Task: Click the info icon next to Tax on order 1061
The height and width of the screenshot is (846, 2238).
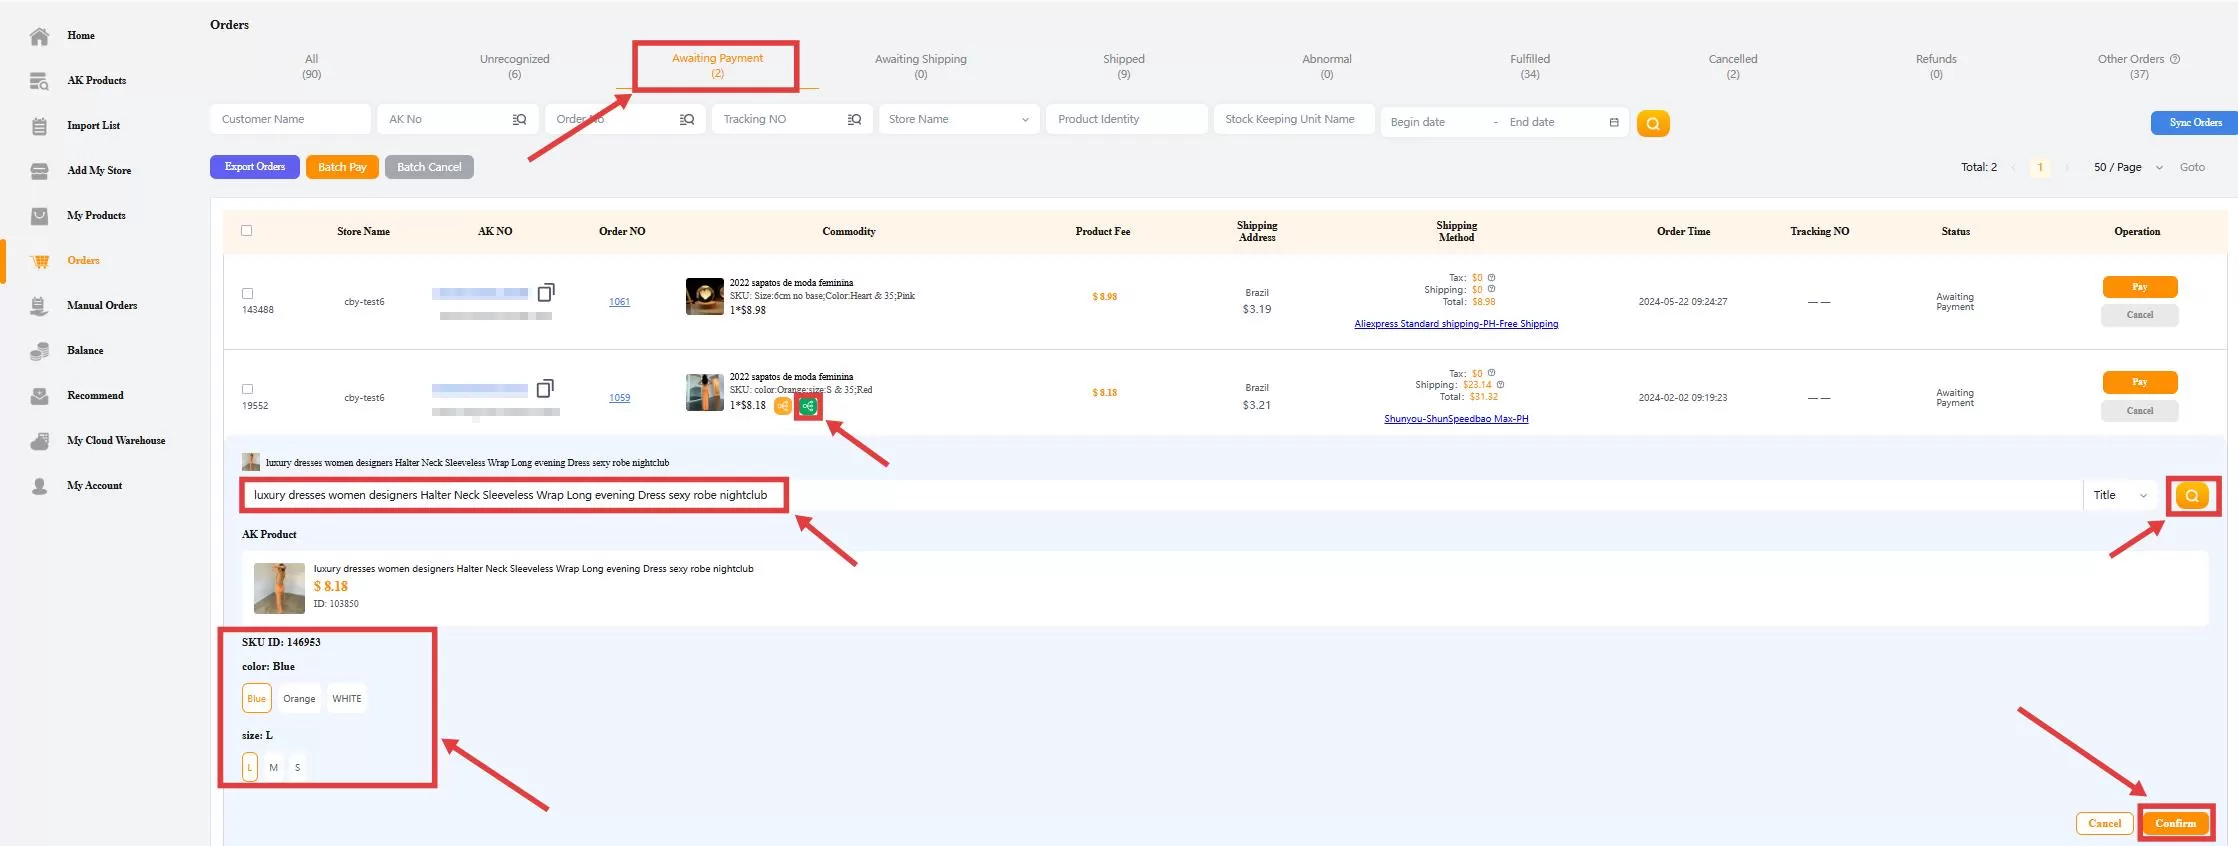Action: coord(1491,278)
